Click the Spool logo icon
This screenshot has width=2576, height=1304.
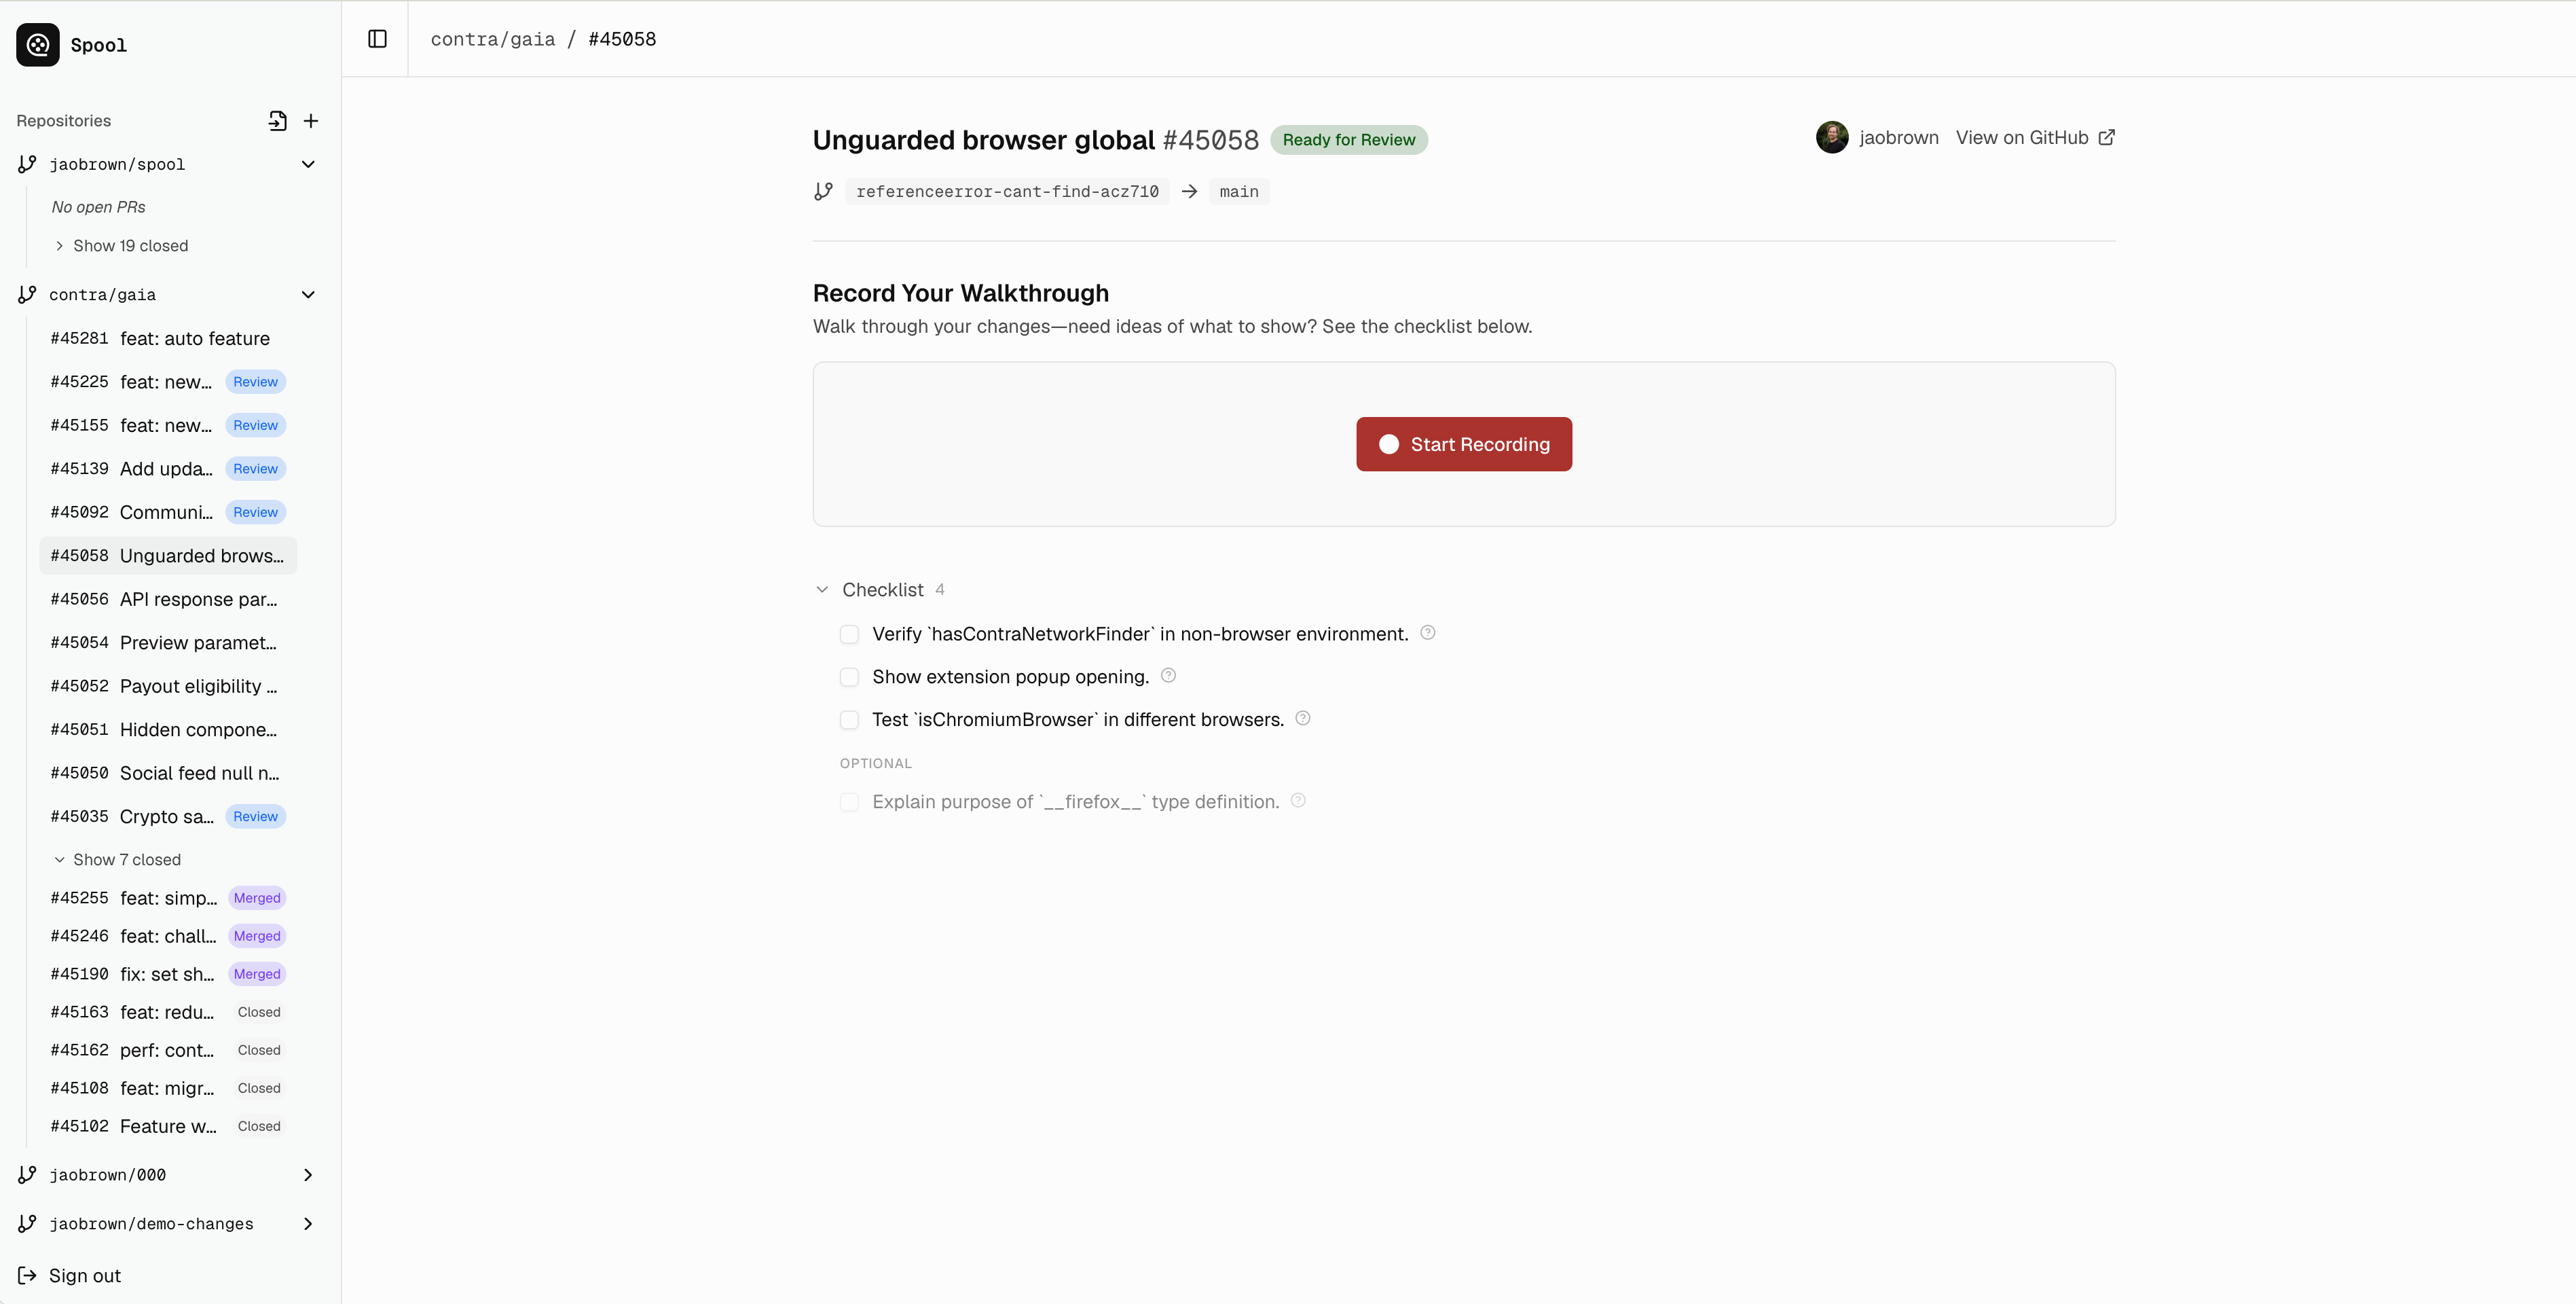[x=38, y=44]
